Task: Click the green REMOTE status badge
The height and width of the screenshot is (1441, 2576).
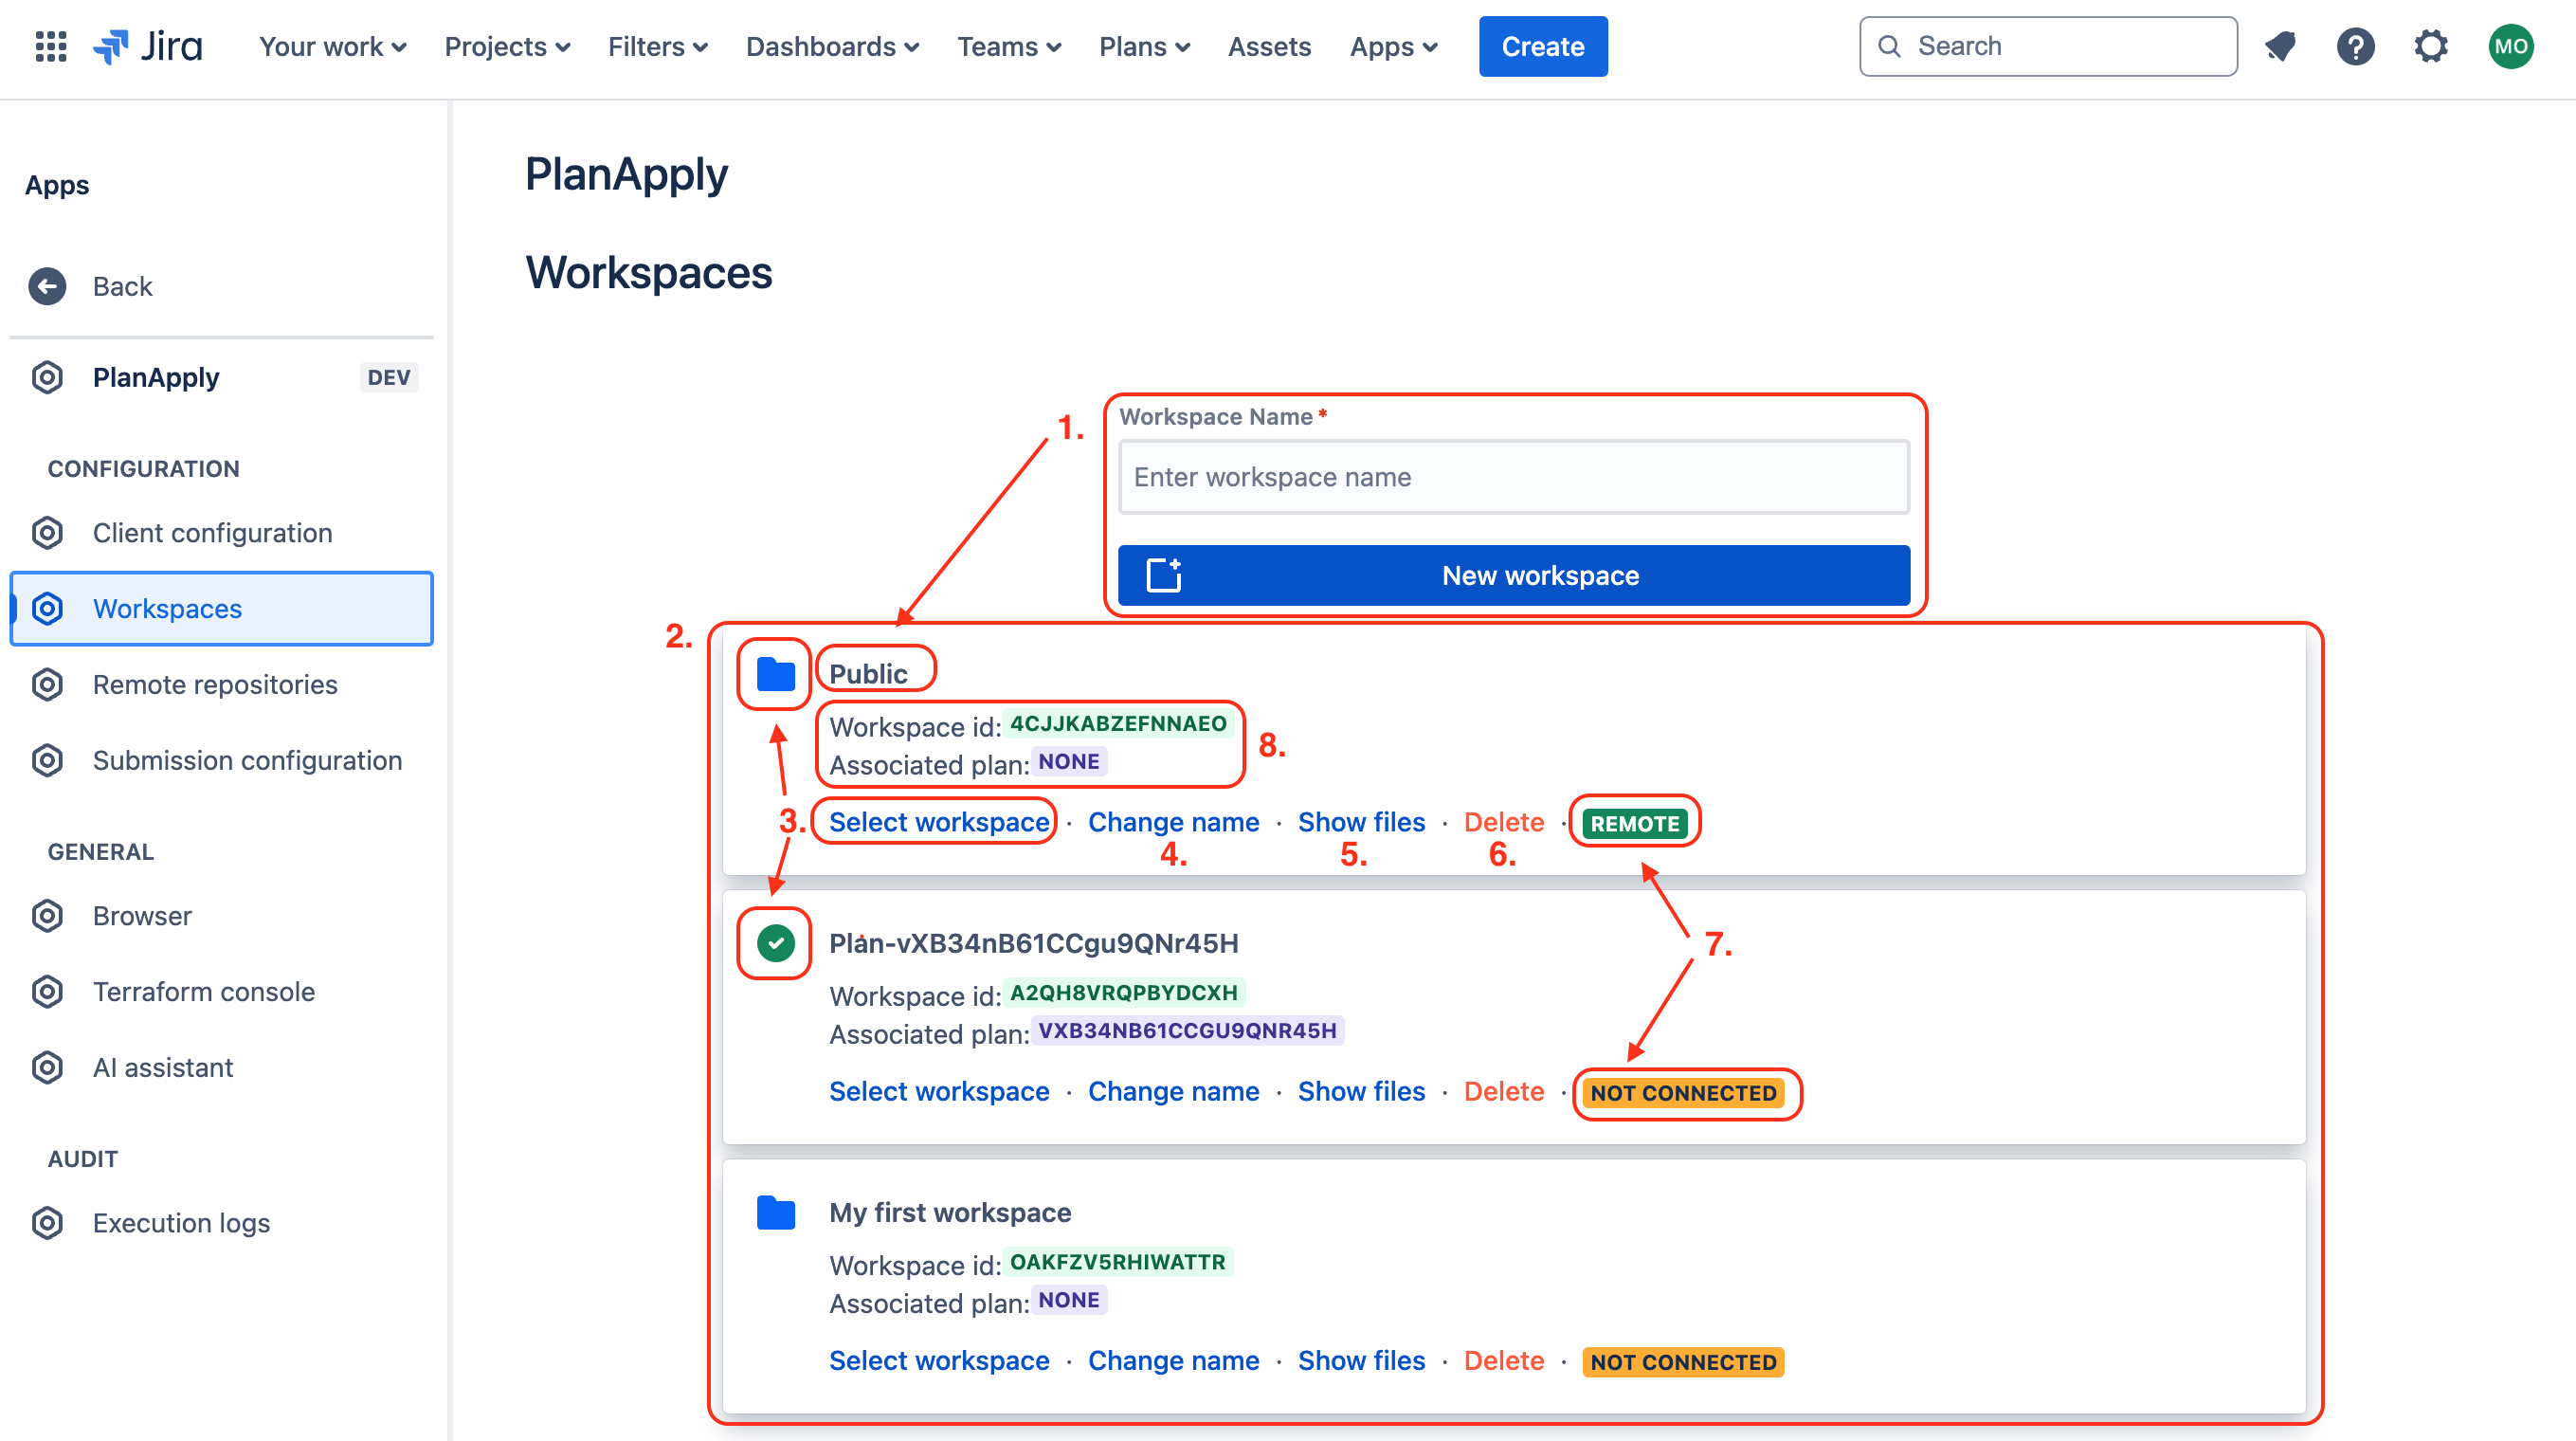Action: point(1634,823)
